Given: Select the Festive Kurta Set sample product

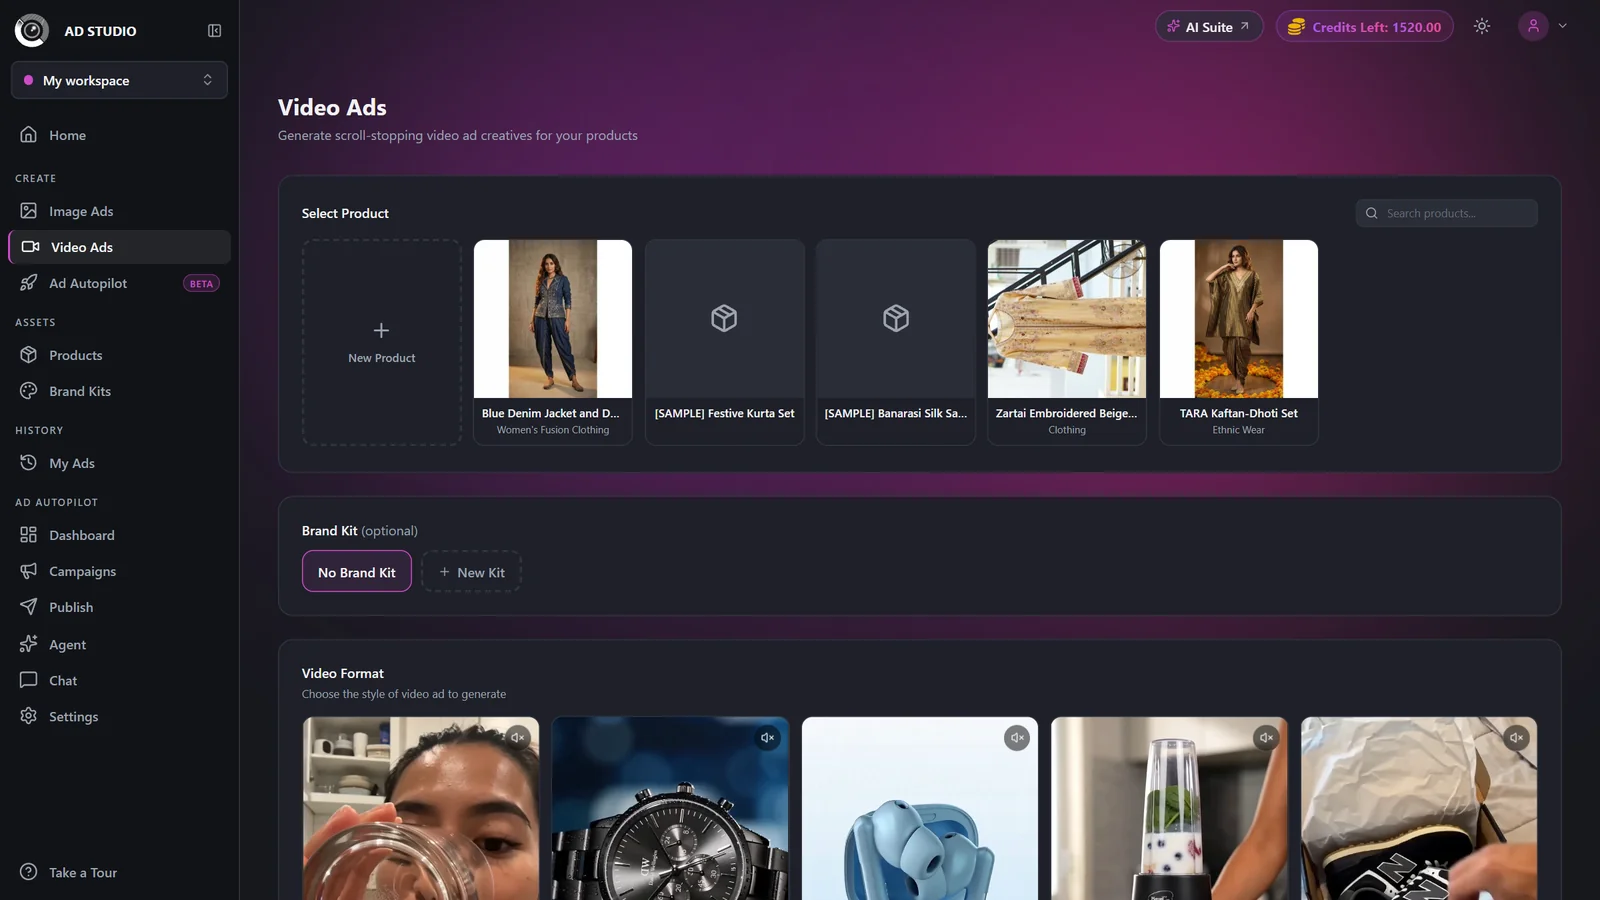Looking at the screenshot, I should [x=725, y=342].
